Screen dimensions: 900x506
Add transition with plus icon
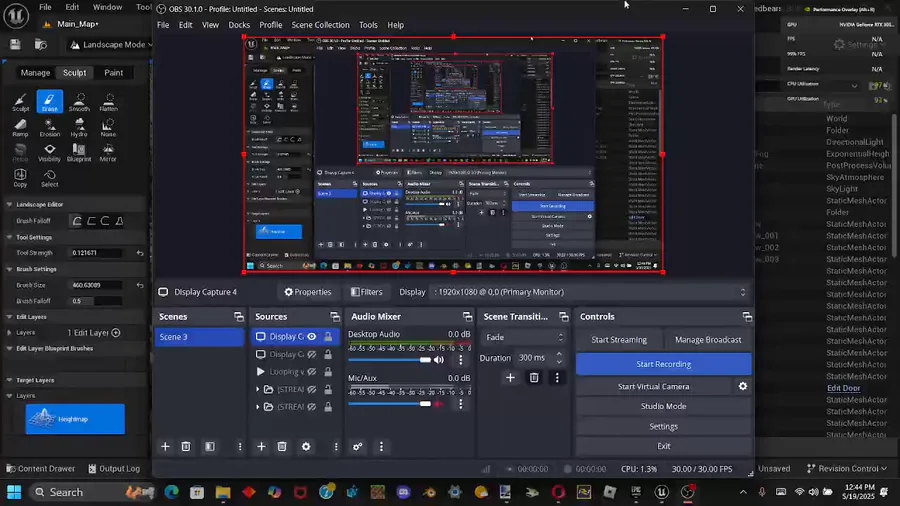[510, 377]
